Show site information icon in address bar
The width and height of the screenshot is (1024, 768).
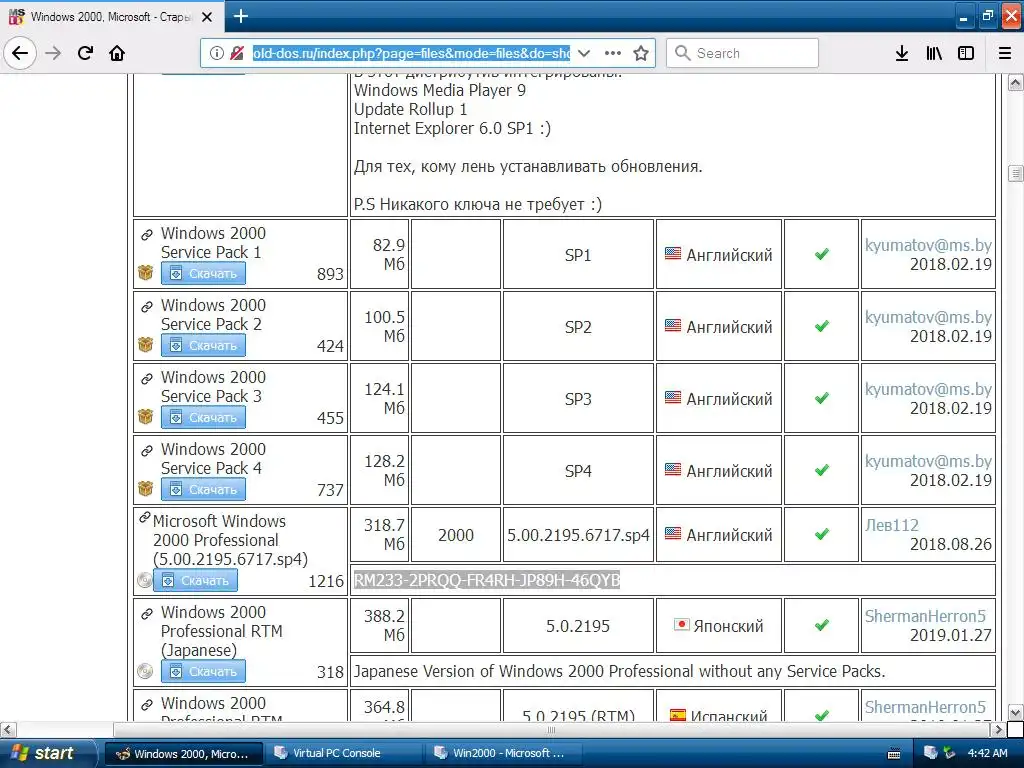[216, 53]
